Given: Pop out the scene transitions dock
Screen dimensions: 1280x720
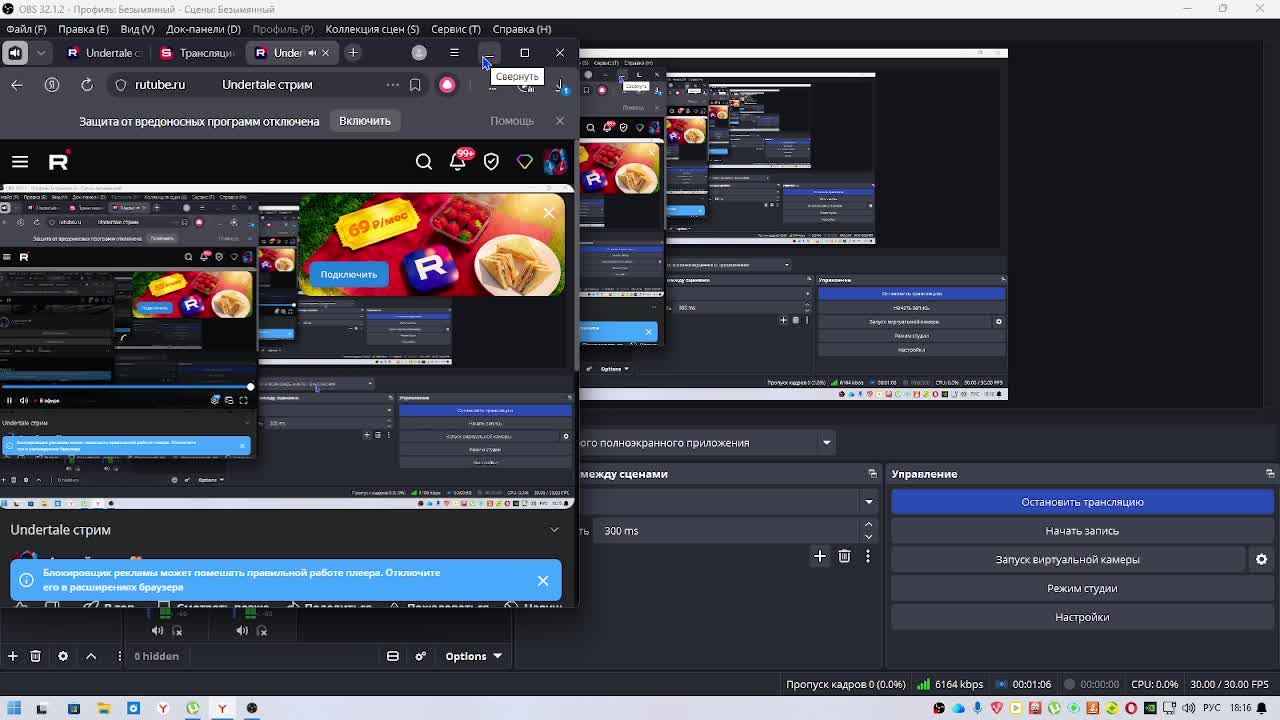Looking at the screenshot, I should point(872,474).
